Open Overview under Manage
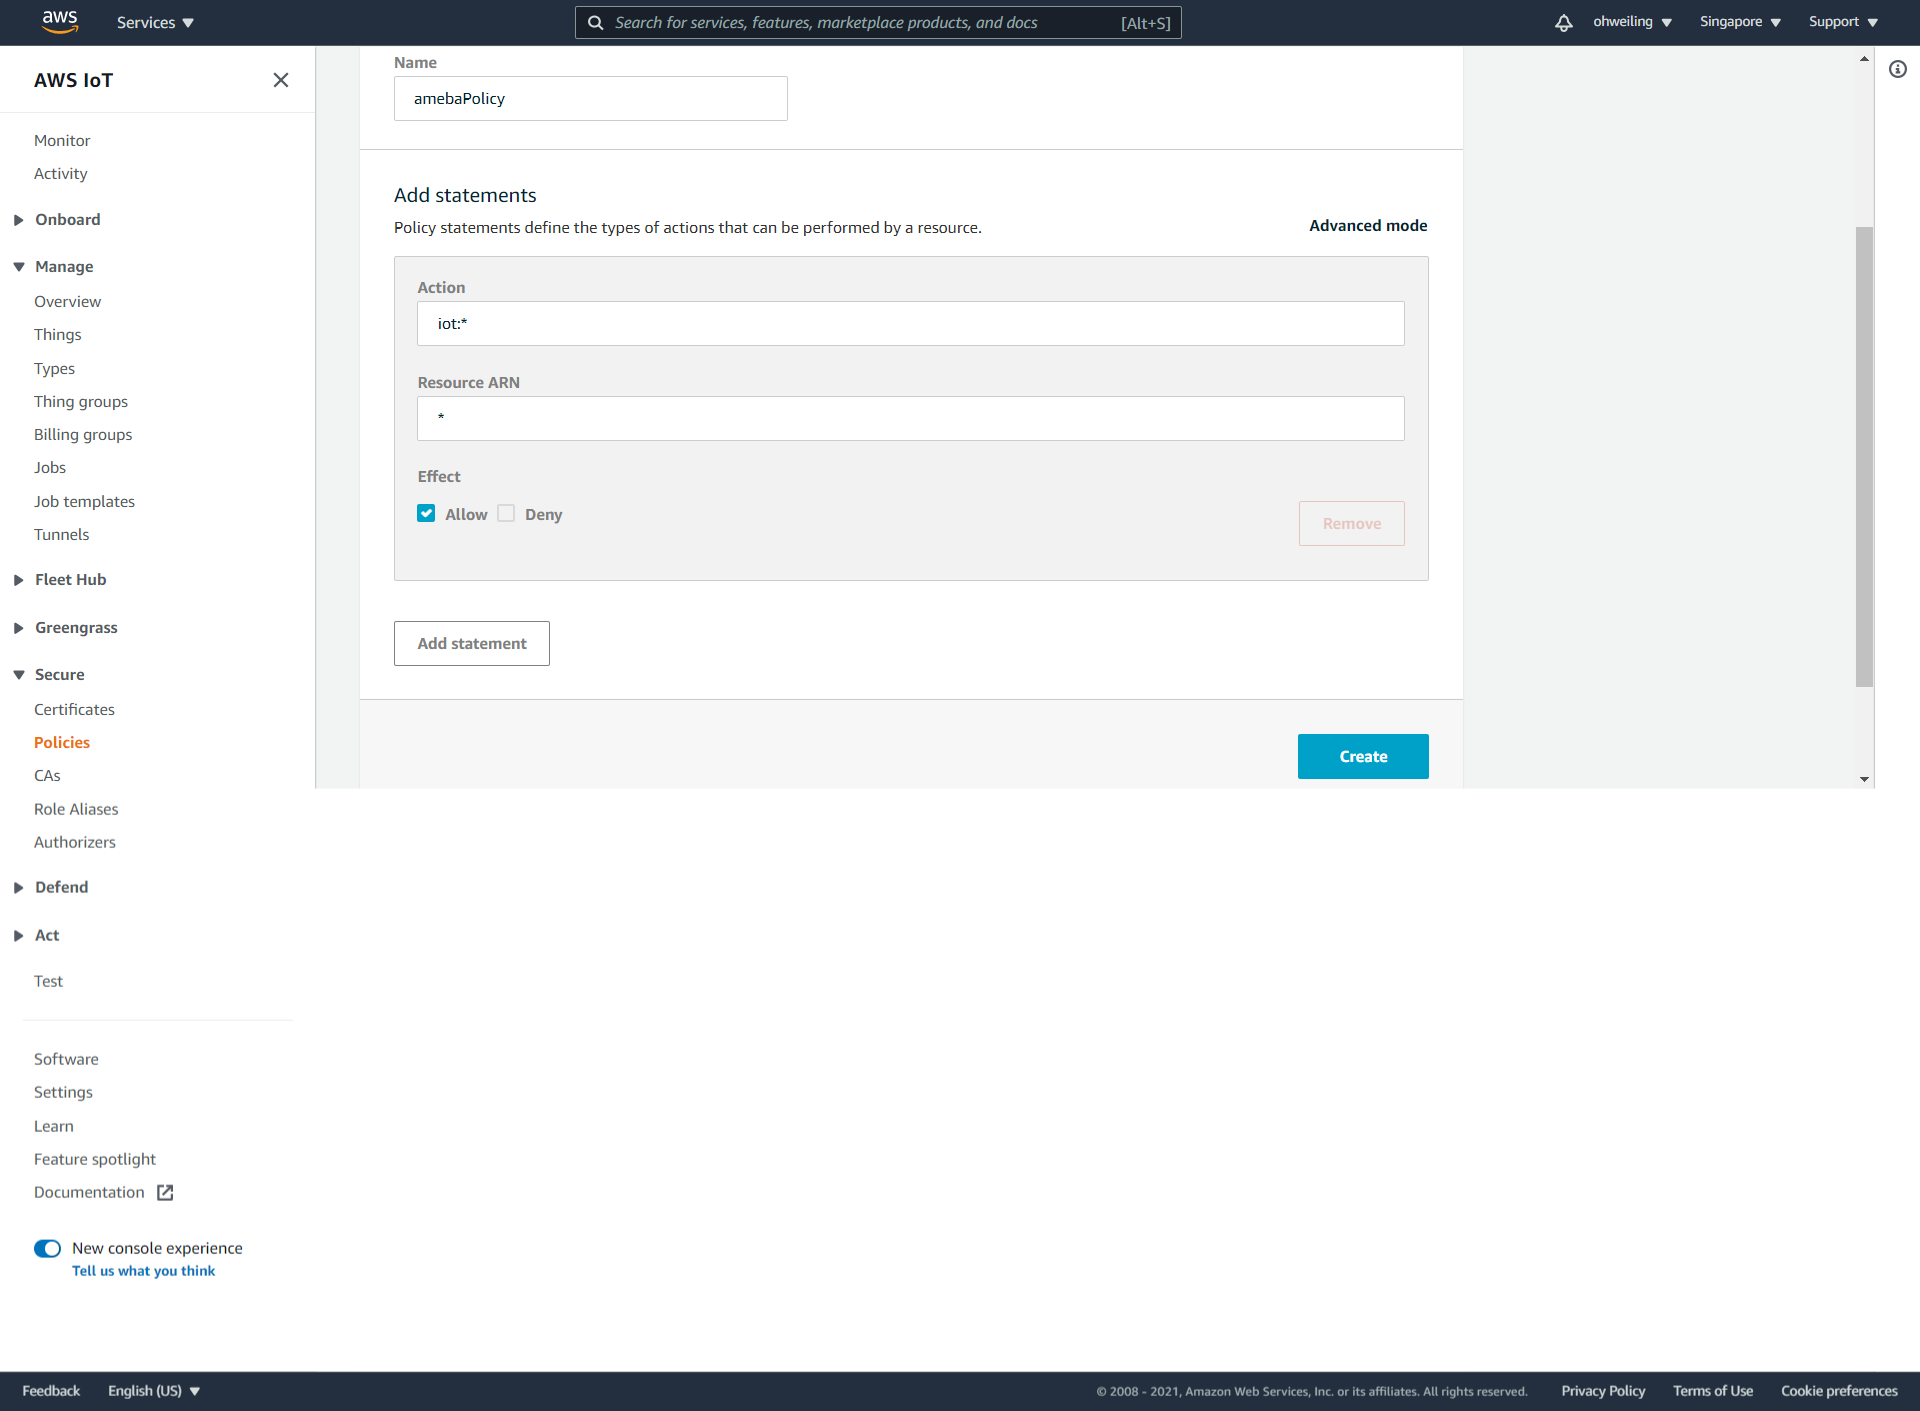 tap(67, 302)
